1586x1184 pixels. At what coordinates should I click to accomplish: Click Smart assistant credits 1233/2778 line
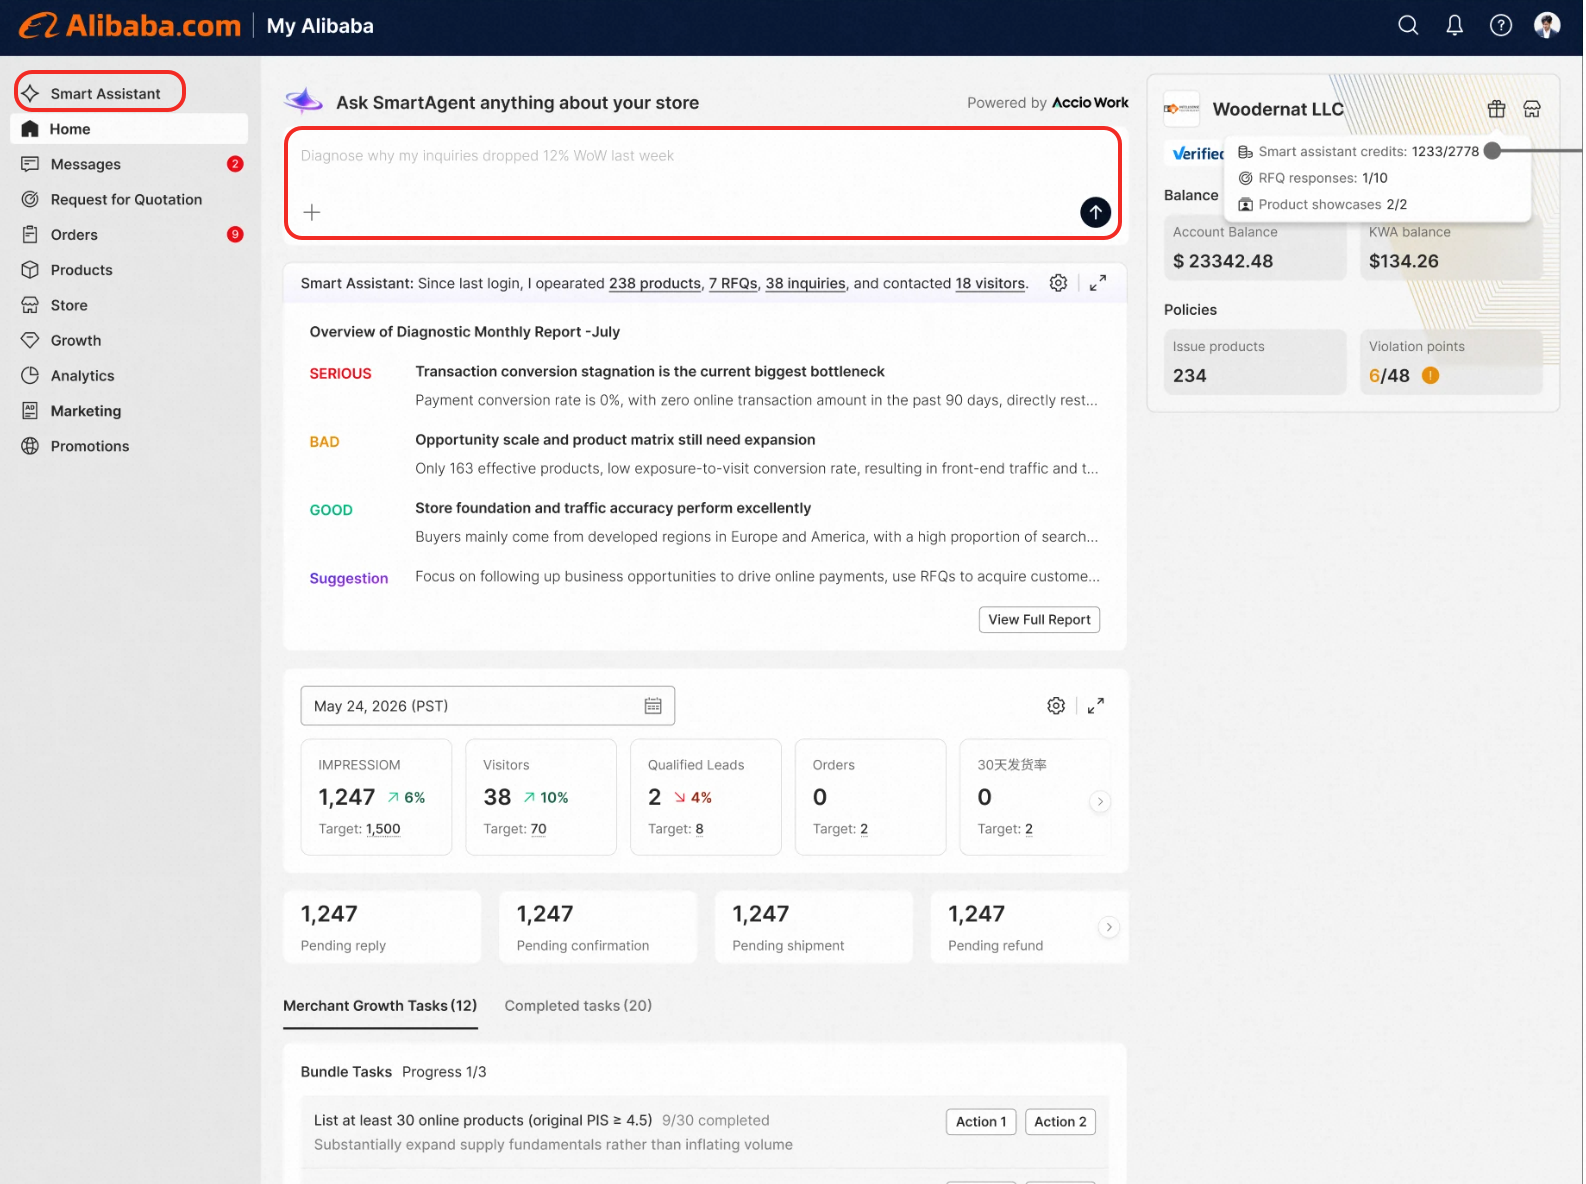[1358, 152]
